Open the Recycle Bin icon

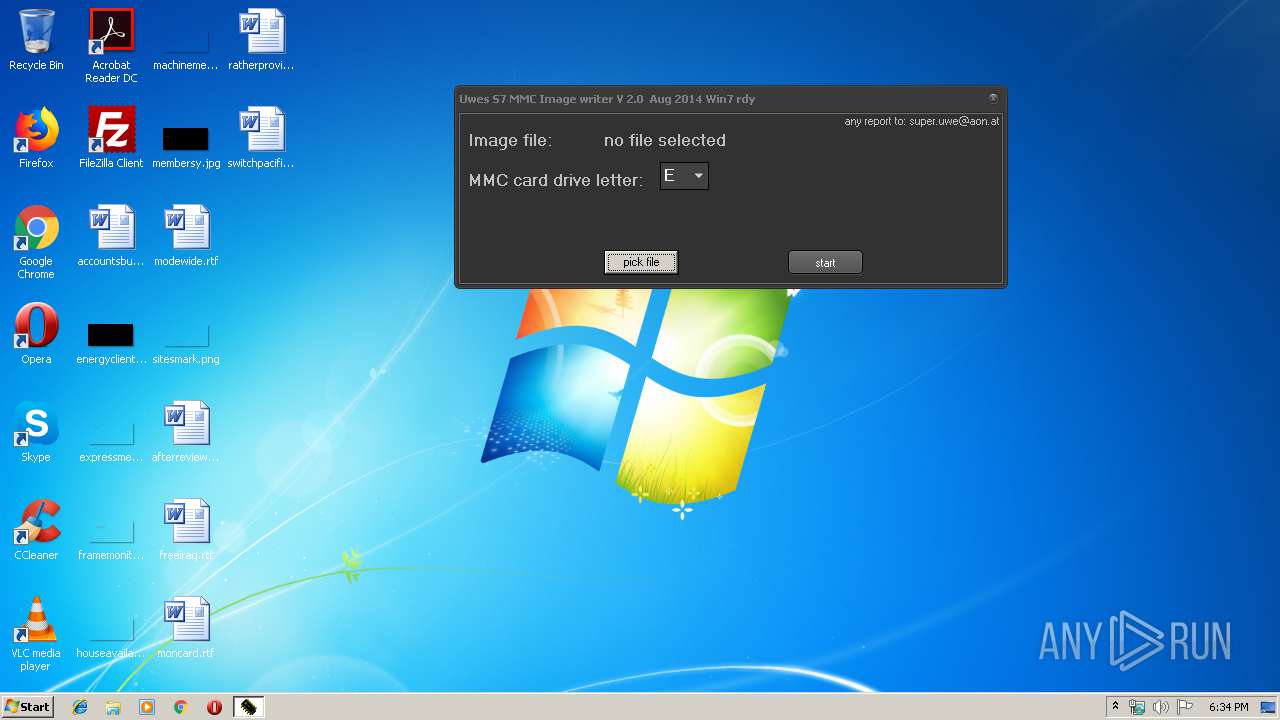click(36, 40)
